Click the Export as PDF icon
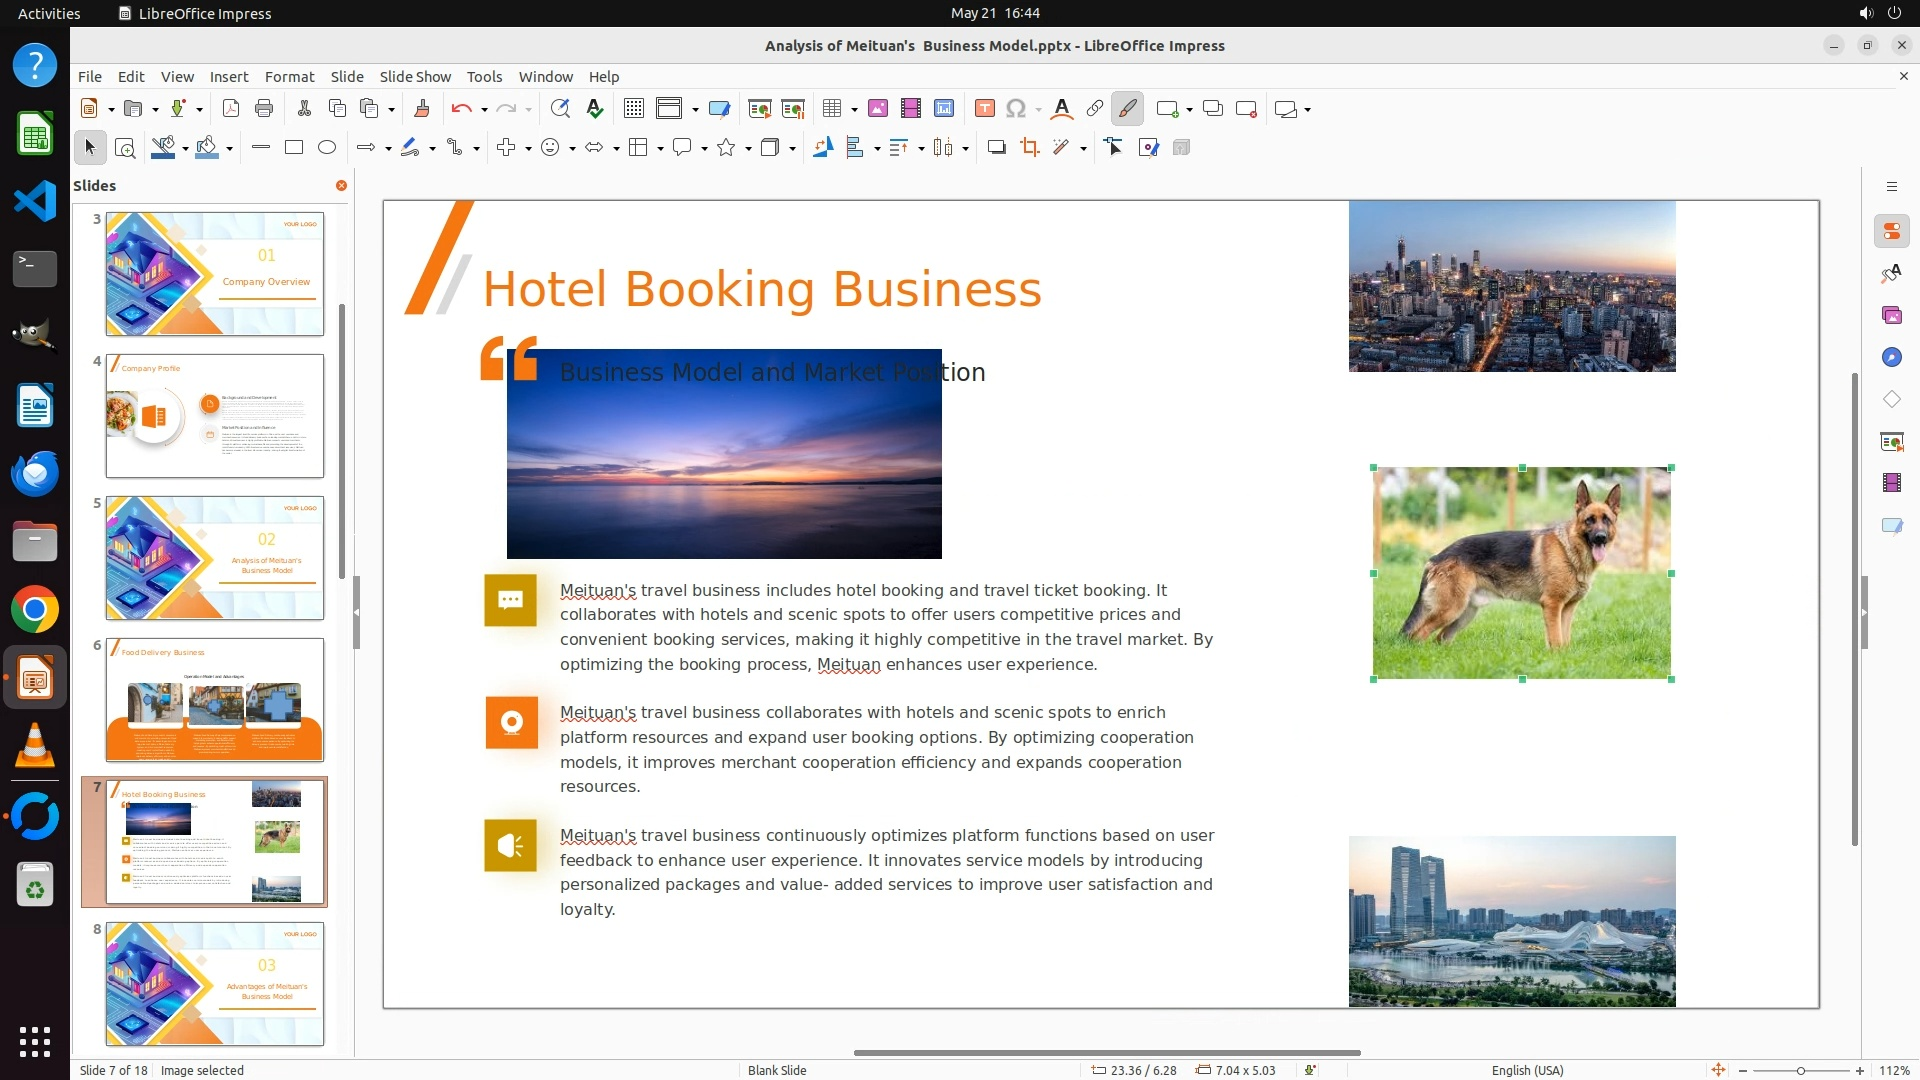1920x1080 pixels. [230, 109]
